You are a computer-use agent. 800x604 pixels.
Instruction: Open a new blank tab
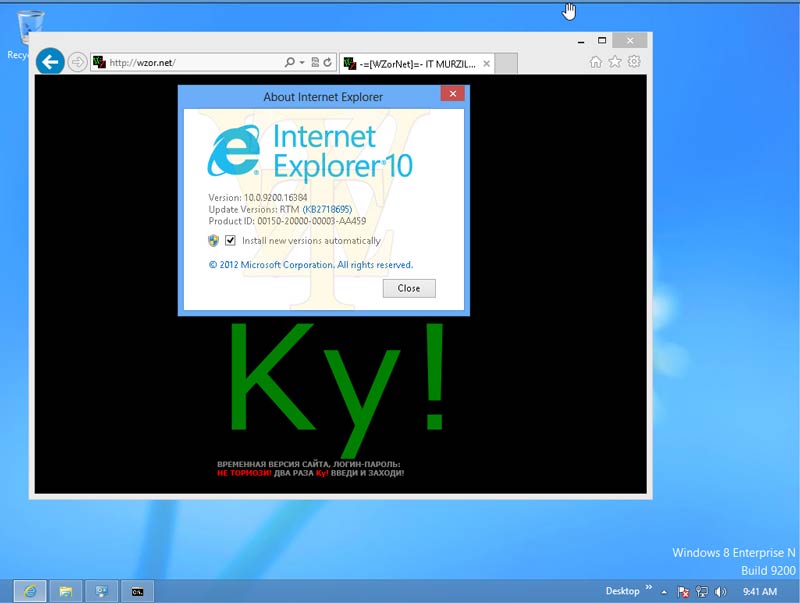(x=506, y=63)
